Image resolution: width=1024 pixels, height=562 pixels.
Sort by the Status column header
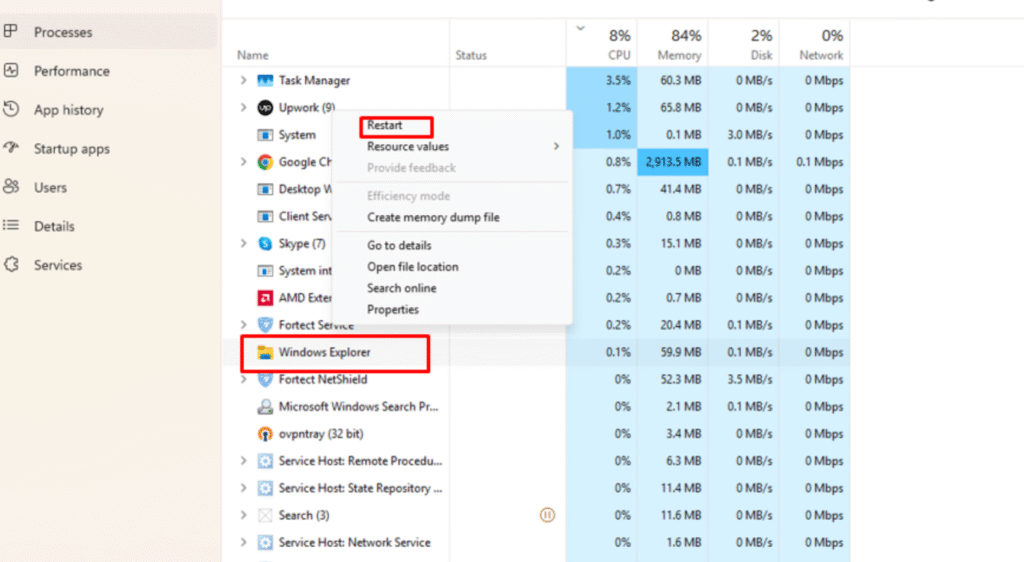coord(471,55)
